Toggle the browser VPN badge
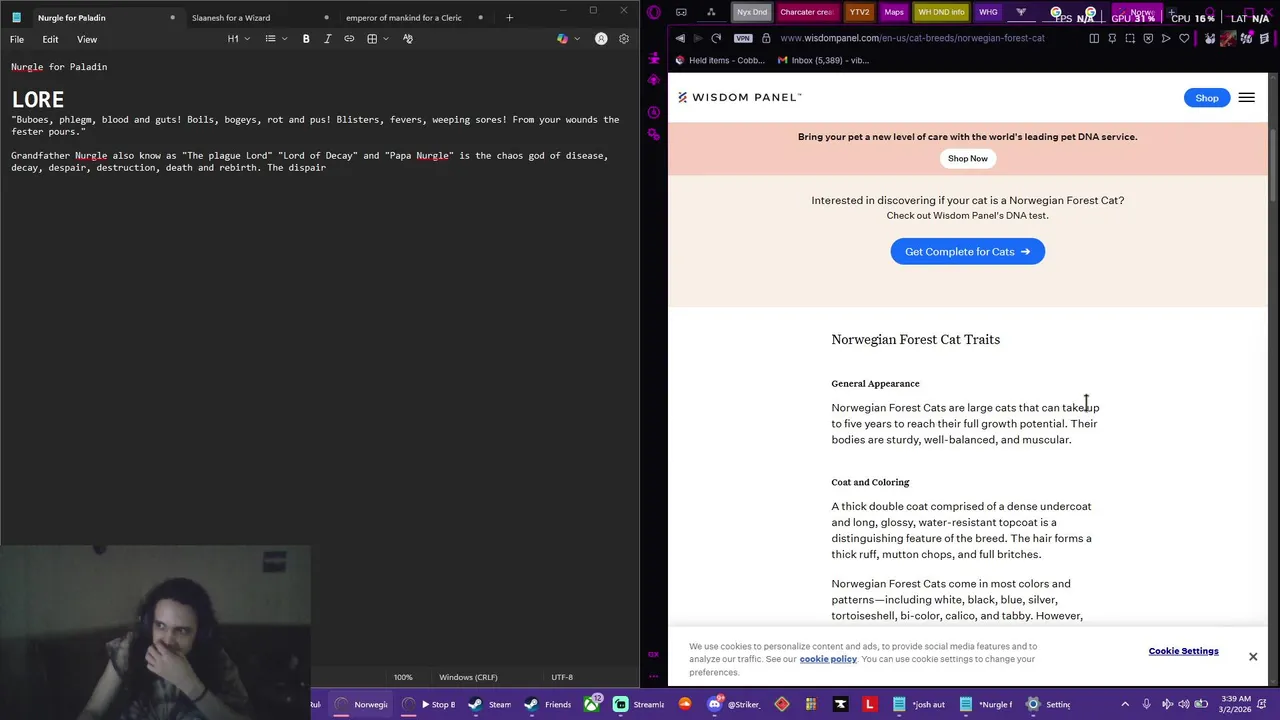Viewport: 1280px width, 720px height. coord(743,38)
